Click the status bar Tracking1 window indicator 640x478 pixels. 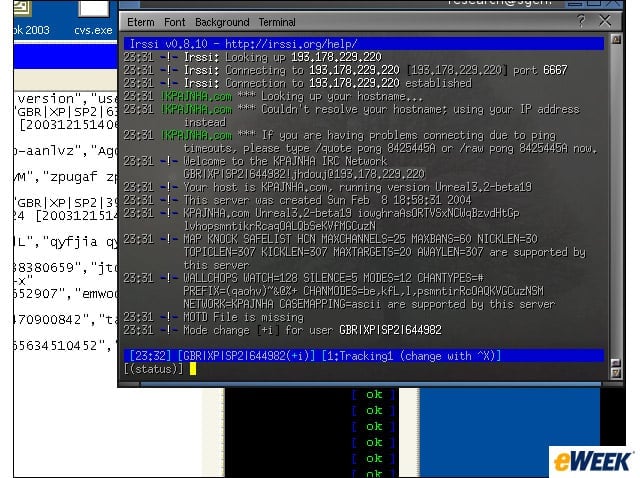[x=411, y=356]
